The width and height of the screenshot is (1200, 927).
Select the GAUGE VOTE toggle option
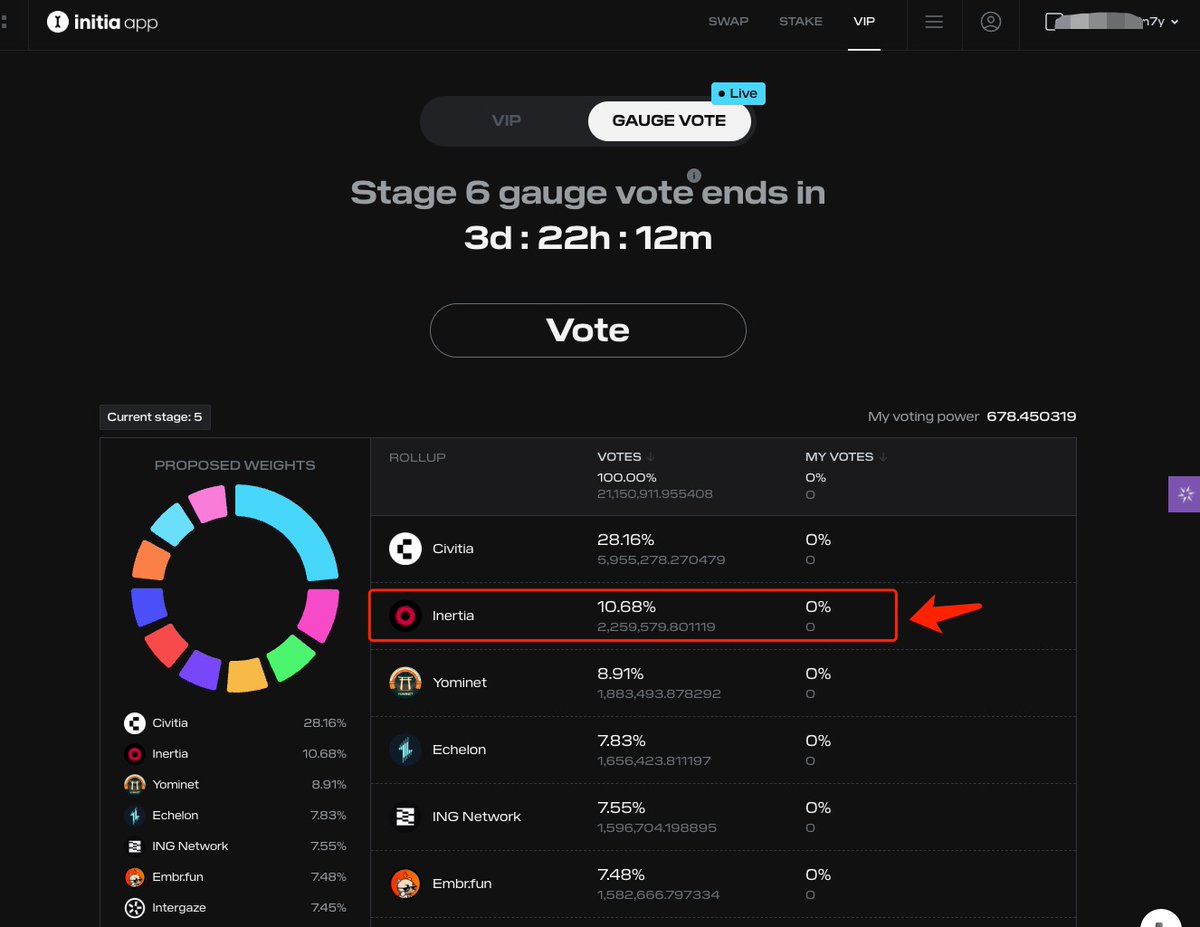(669, 121)
